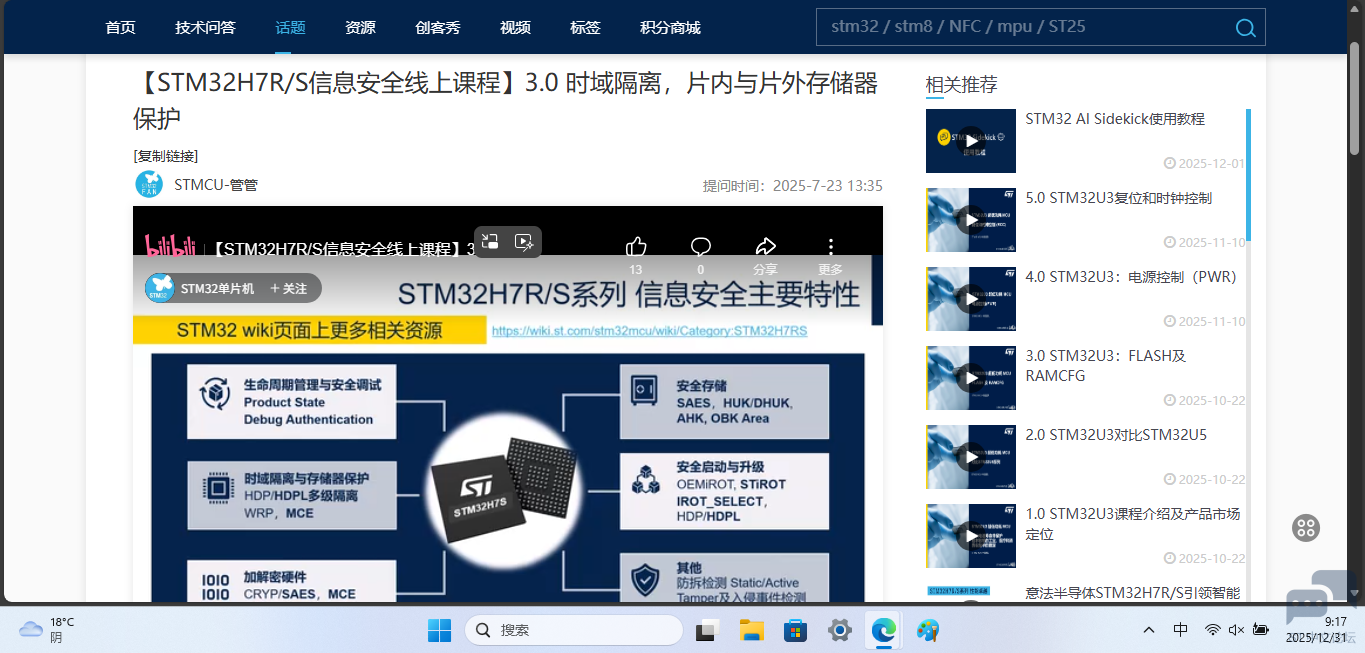Image resolution: width=1365 pixels, height=653 pixels.
Task: Click [复制链接] copy link
Action: 166,156
